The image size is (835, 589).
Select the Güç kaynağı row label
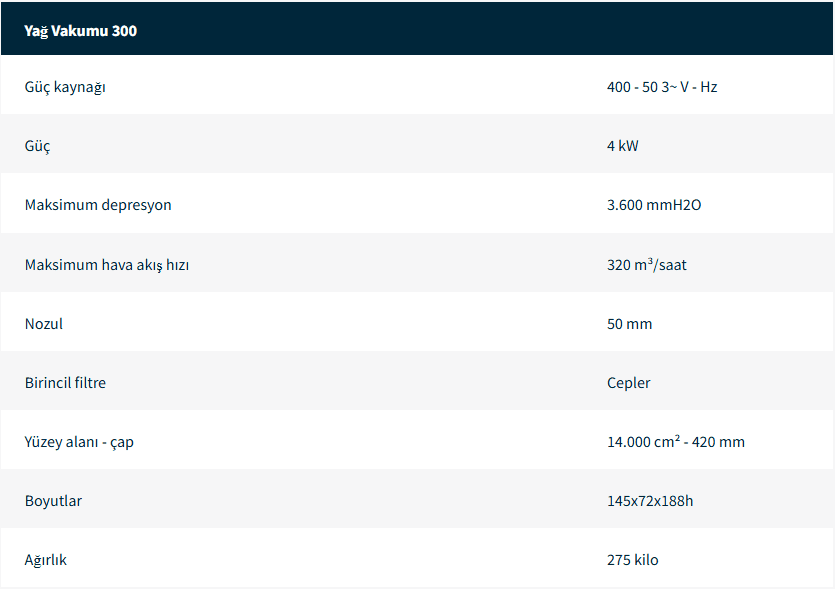tap(65, 87)
